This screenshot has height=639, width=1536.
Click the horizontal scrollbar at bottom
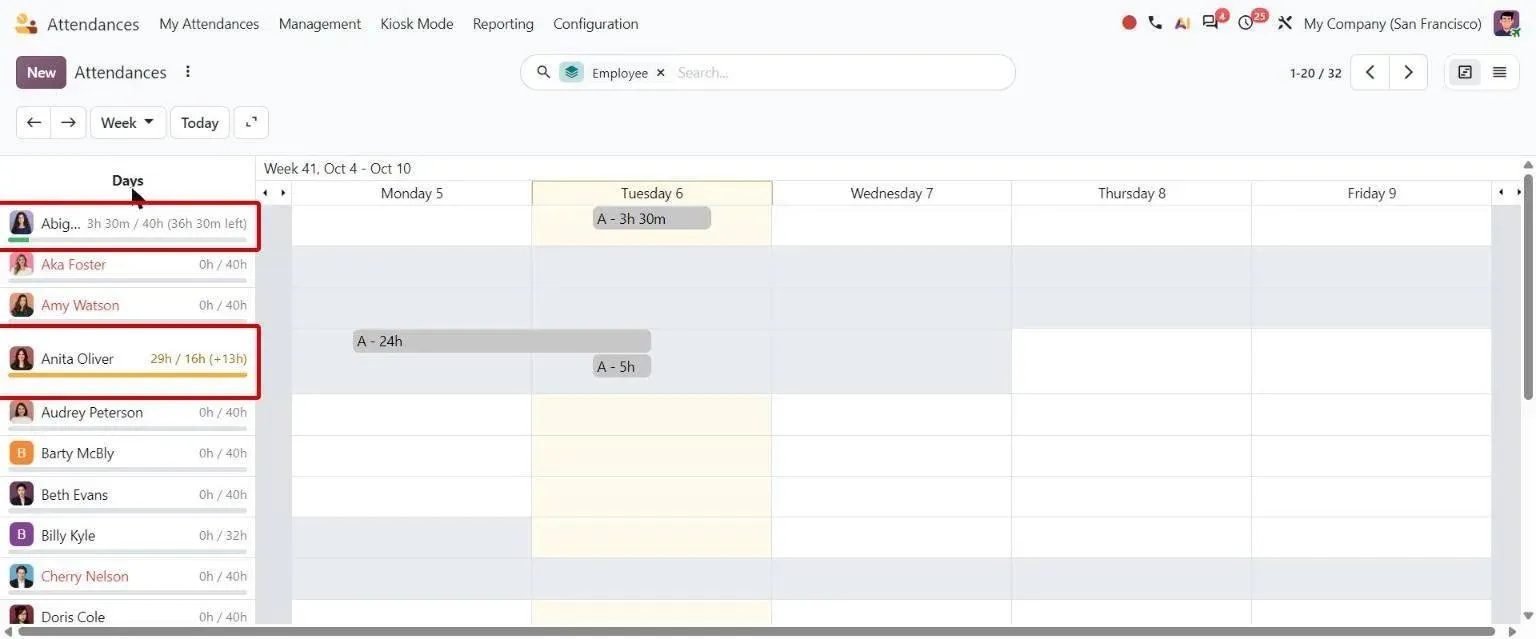pyautogui.click(x=755, y=631)
